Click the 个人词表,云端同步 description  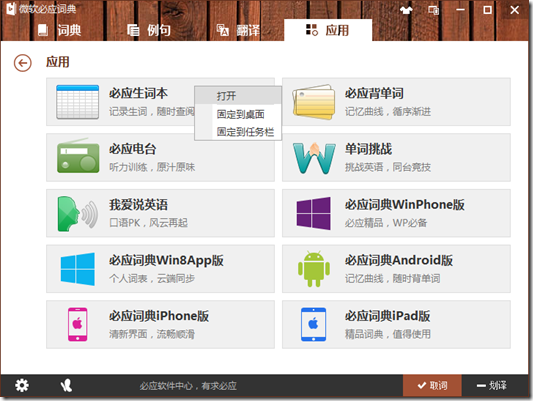tap(152, 278)
